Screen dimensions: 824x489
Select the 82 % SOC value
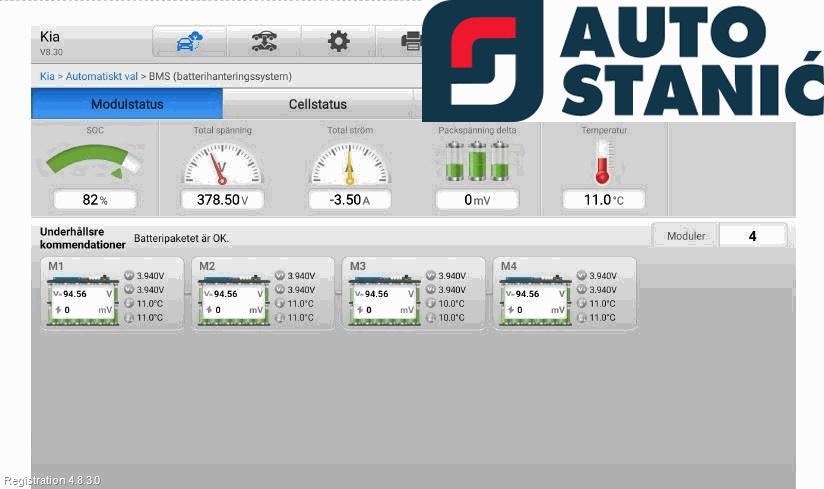coord(95,200)
